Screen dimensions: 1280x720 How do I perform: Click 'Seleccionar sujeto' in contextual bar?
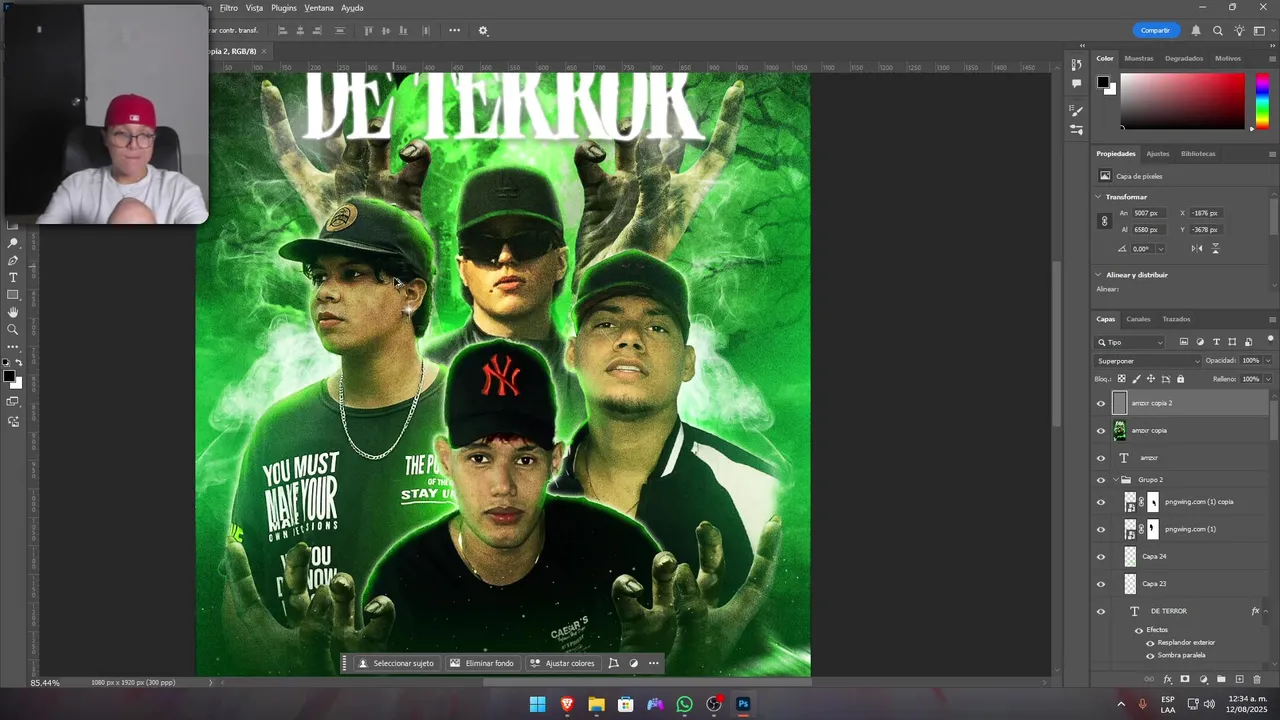pos(396,663)
